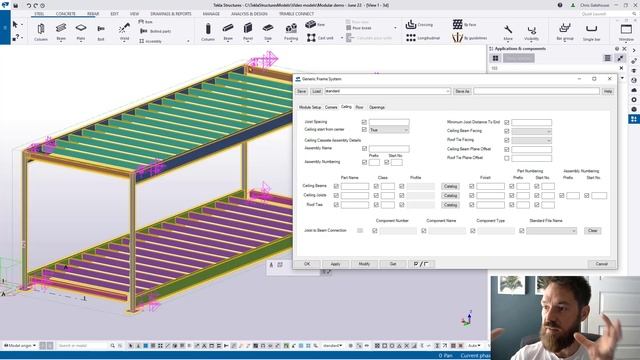Switch to the Openings tab
This screenshot has height=360, width=640.
[377, 107]
